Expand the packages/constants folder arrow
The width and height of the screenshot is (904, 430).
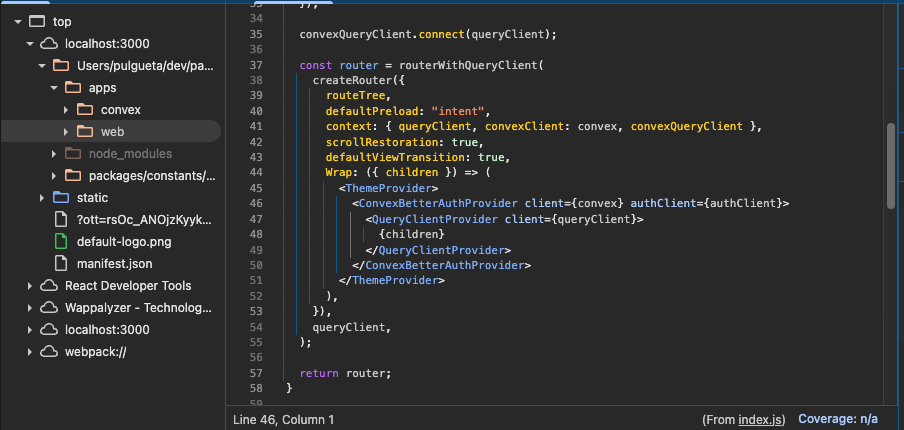[54, 176]
